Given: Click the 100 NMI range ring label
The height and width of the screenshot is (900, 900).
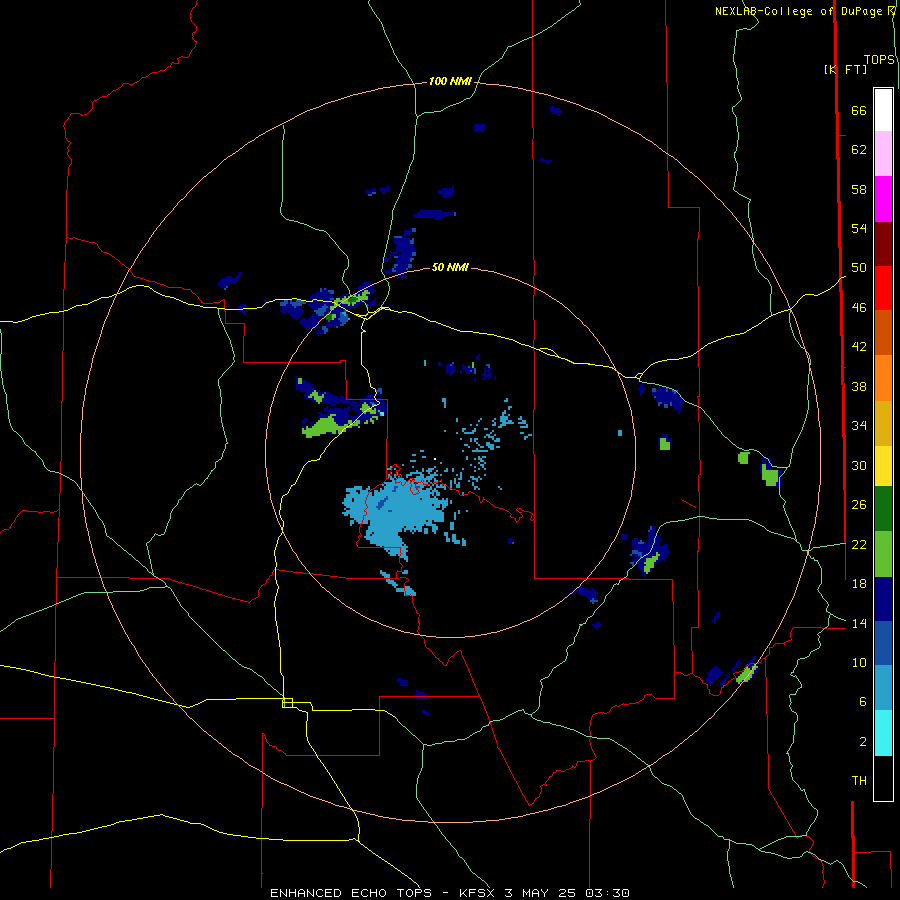Looking at the screenshot, I should (x=450, y=81).
